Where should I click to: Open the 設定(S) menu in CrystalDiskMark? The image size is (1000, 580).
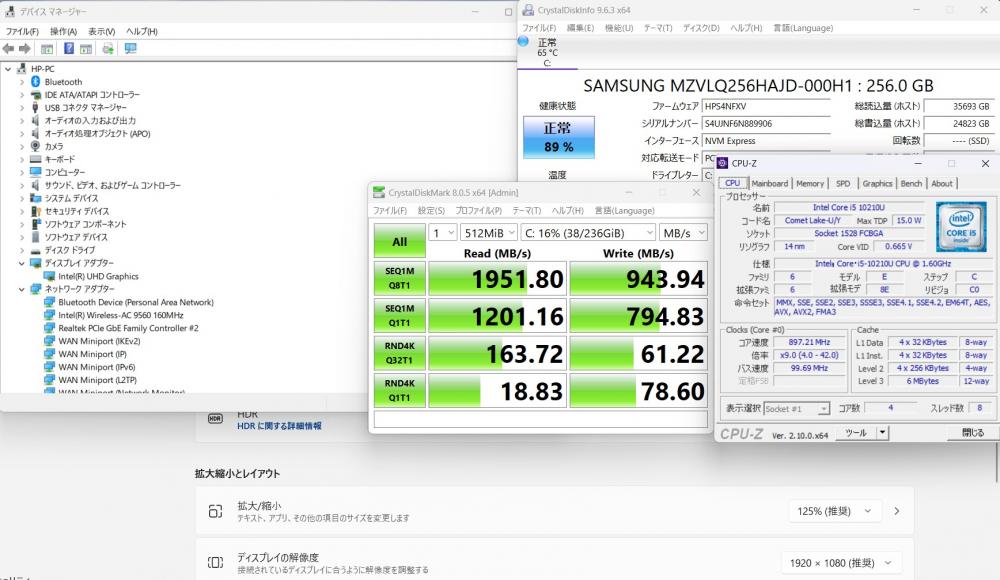point(431,211)
